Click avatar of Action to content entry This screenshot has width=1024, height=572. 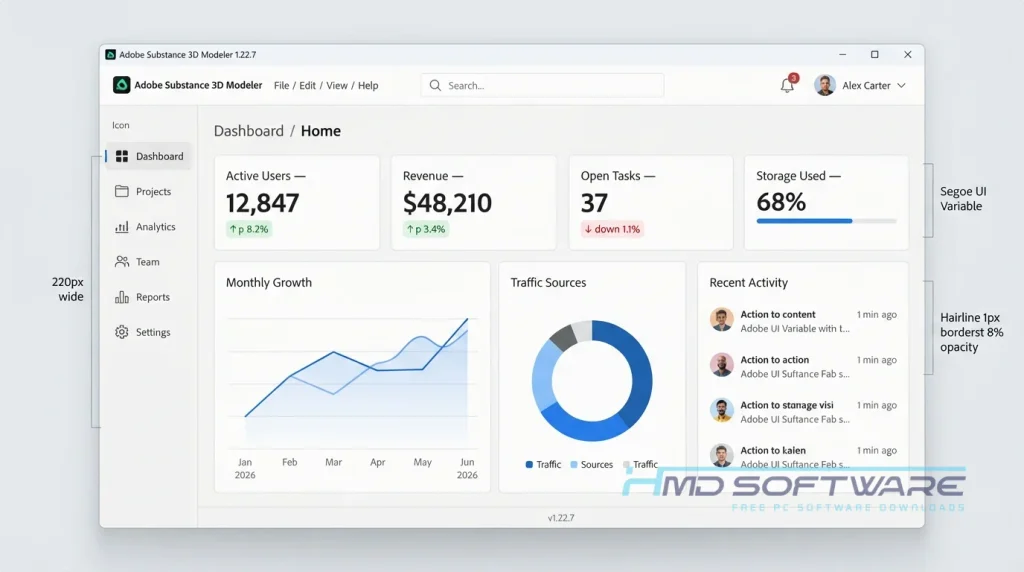[722, 320]
